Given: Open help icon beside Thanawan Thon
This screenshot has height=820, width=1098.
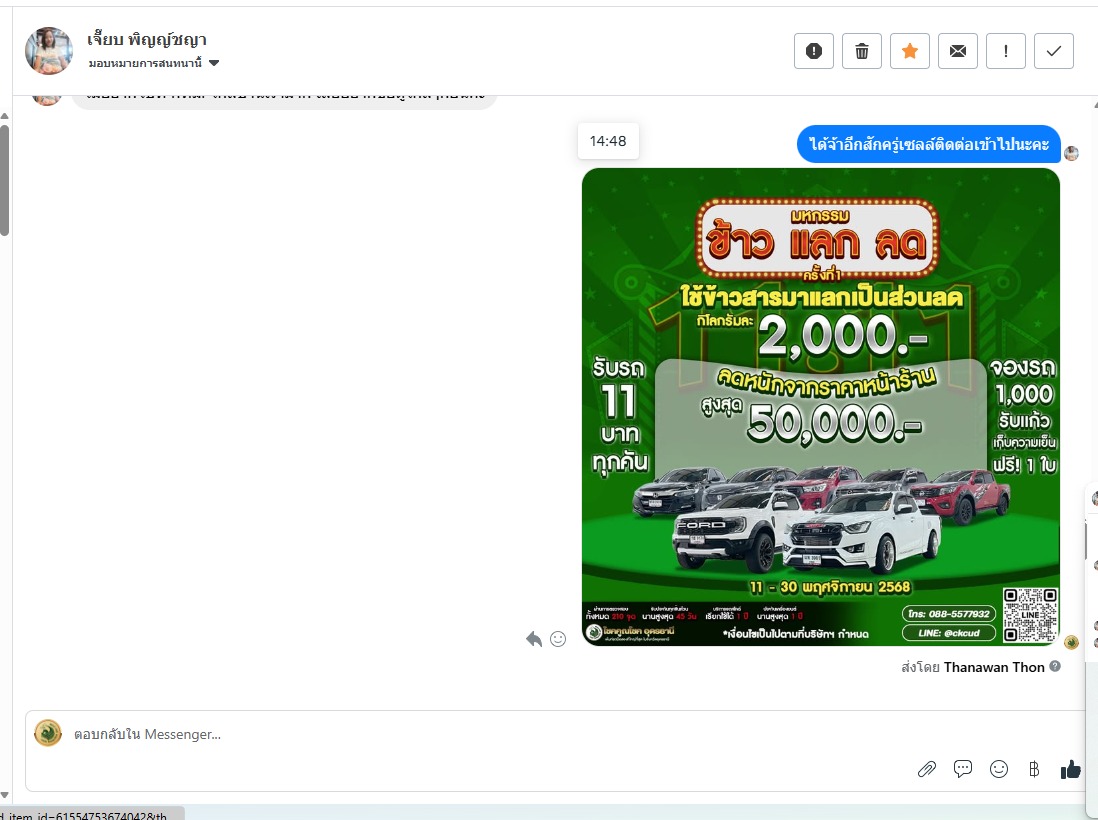Looking at the screenshot, I should tap(1055, 667).
